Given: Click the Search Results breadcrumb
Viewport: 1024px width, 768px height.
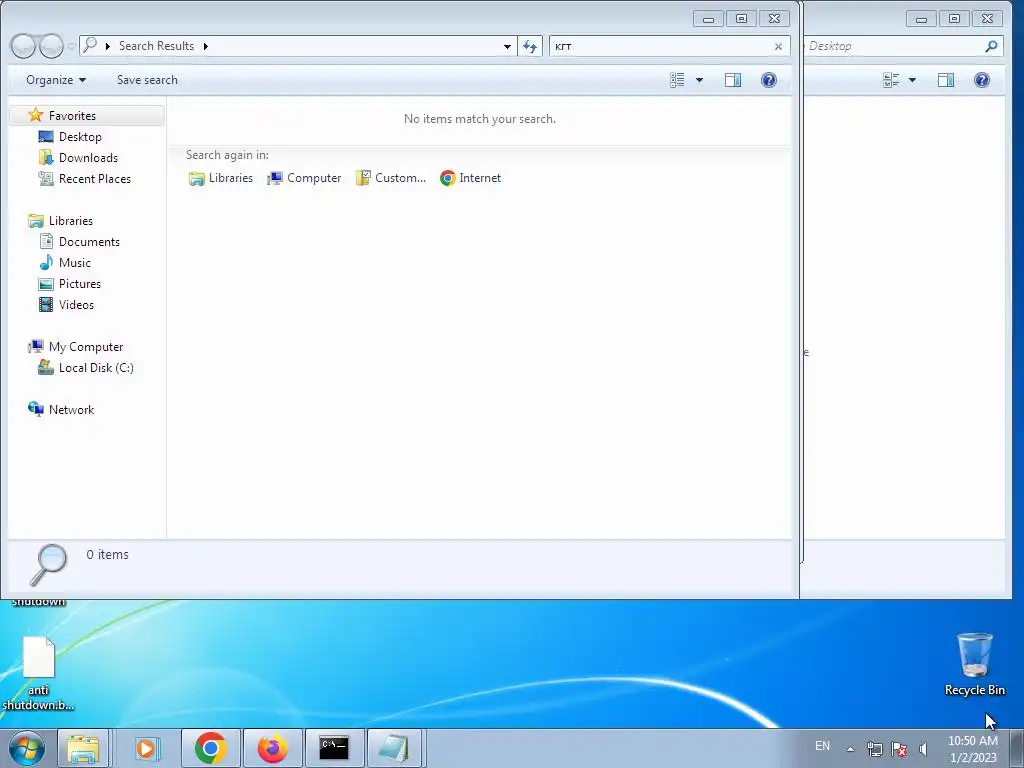Looking at the screenshot, I should 156,46.
